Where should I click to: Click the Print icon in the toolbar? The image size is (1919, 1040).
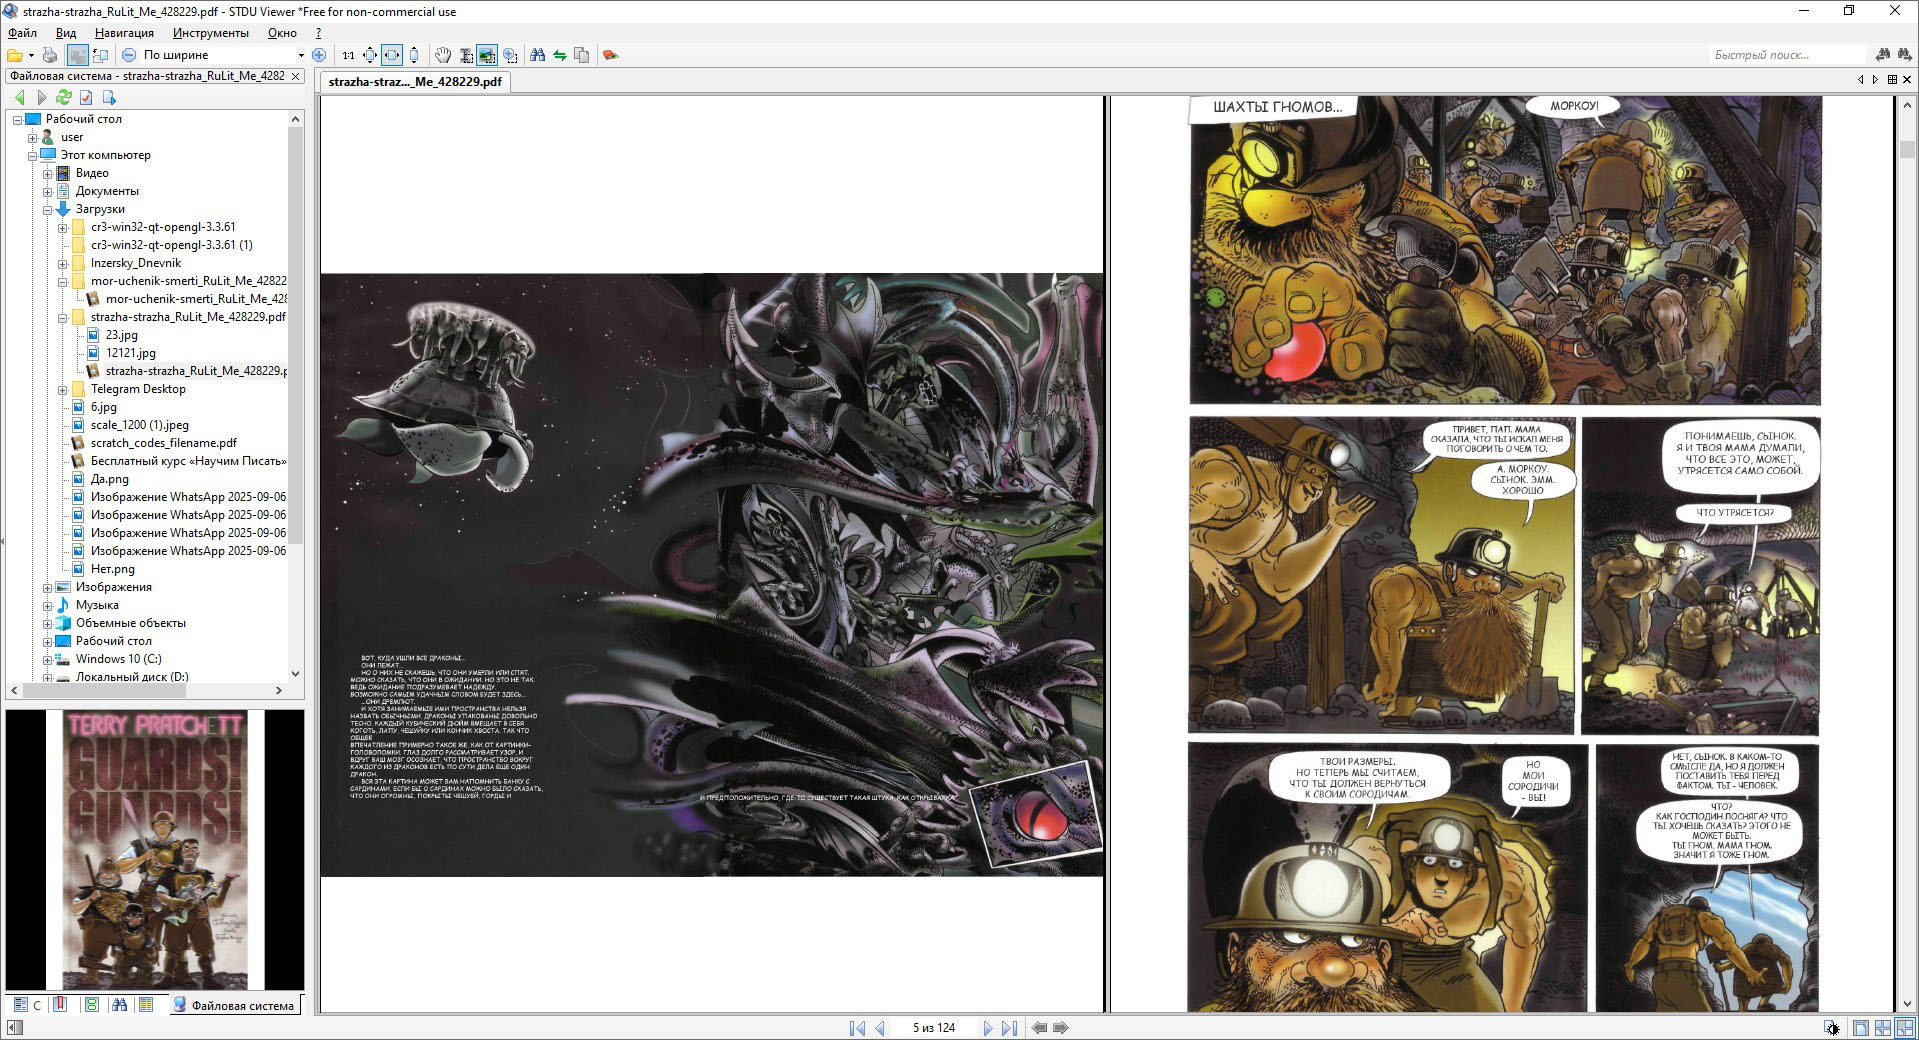50,55
